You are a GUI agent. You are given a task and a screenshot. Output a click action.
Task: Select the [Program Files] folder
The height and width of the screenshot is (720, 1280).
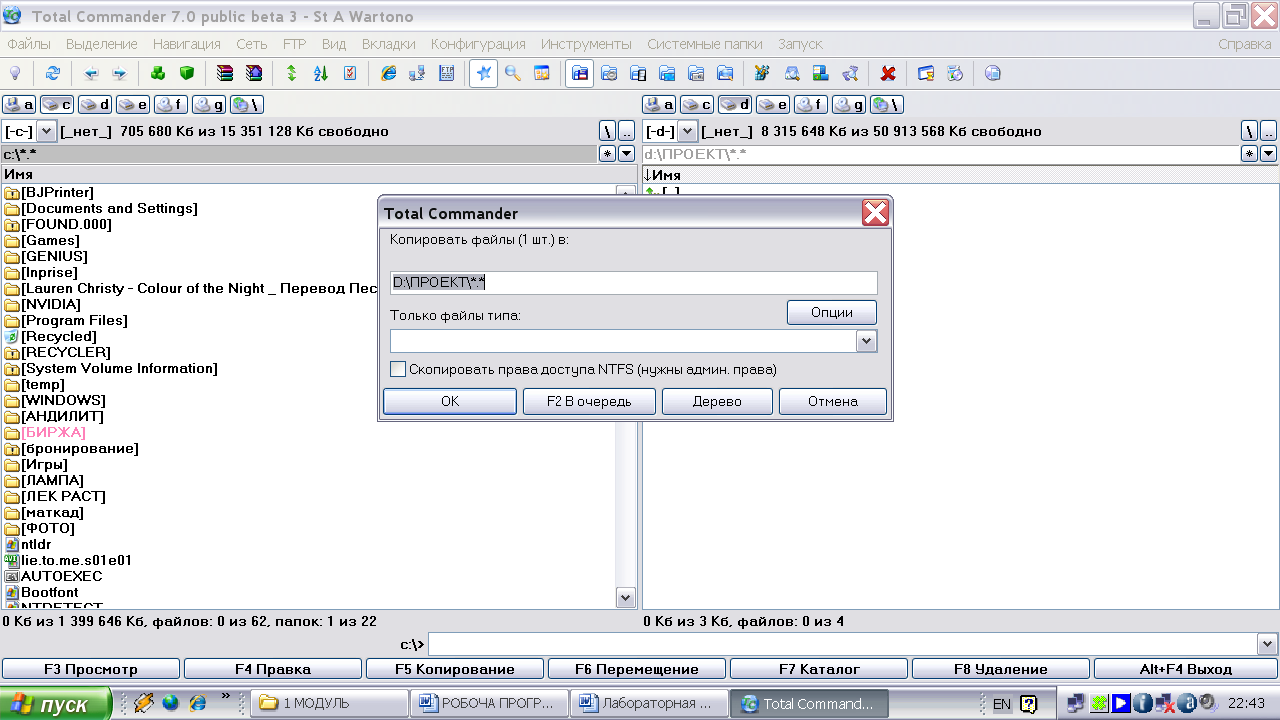[x=74, y=320]
